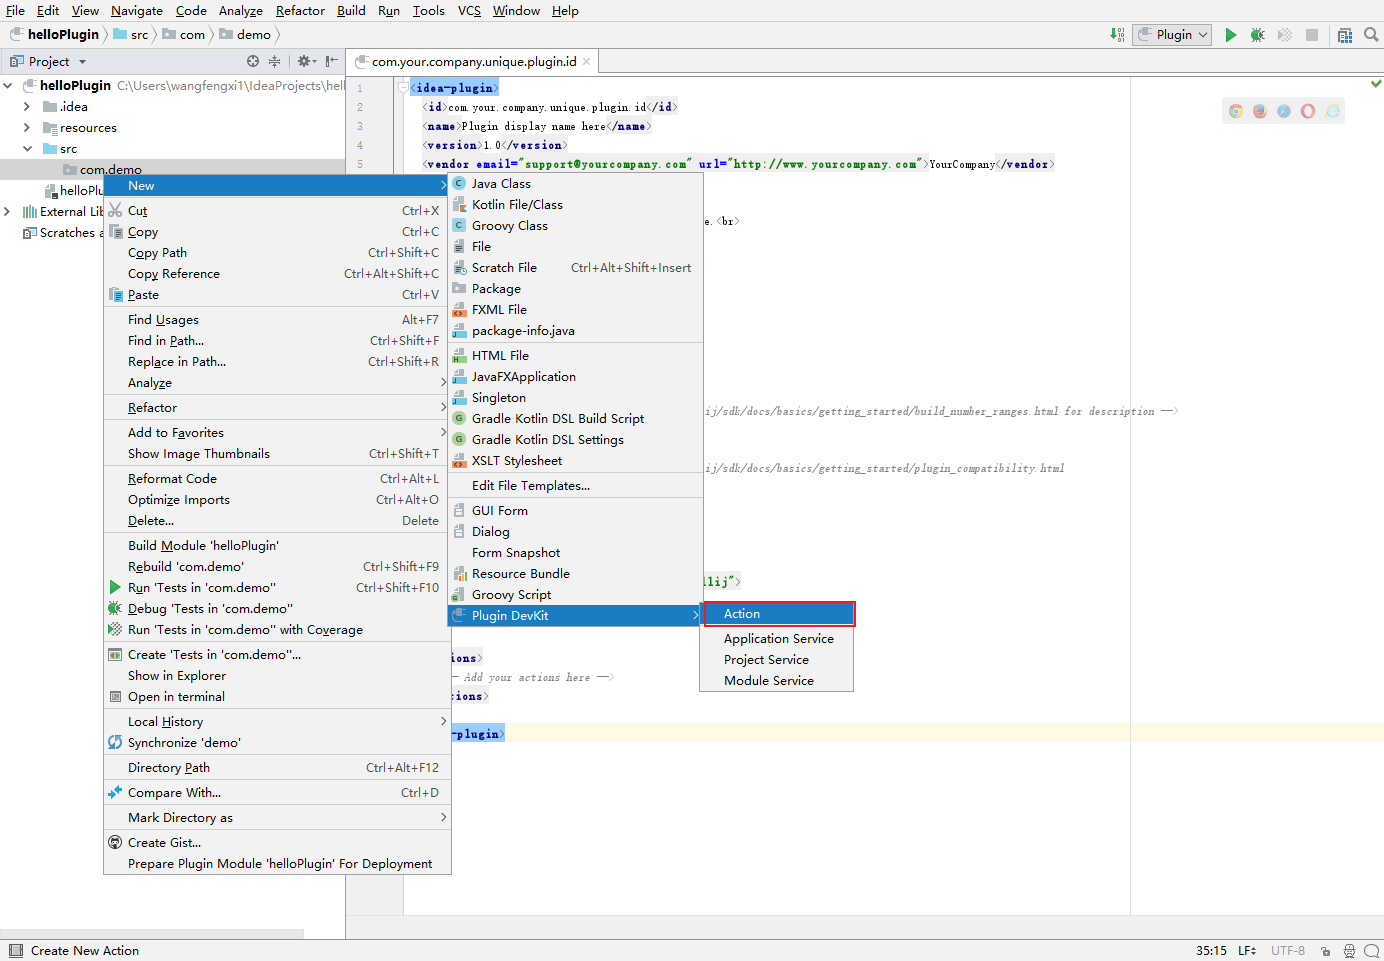Image resolution: width=1384 pixels, height=961 pixels.
Task: Choose Application Service option
Action: pyautogui.click(x=777, y=638)
